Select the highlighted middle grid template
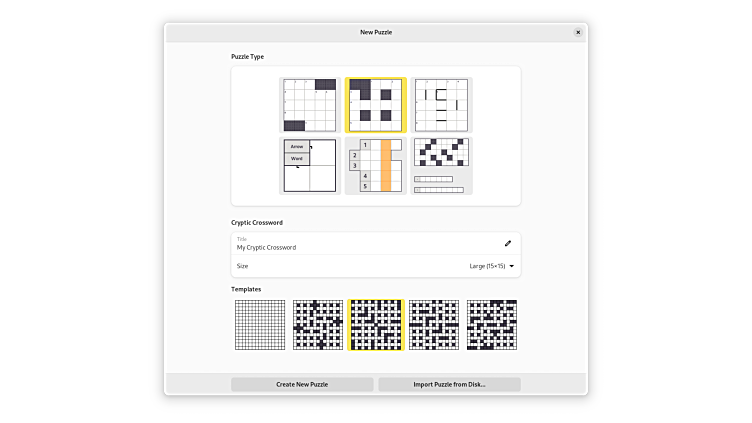752x423 pixels. click(x=376, y=325)
